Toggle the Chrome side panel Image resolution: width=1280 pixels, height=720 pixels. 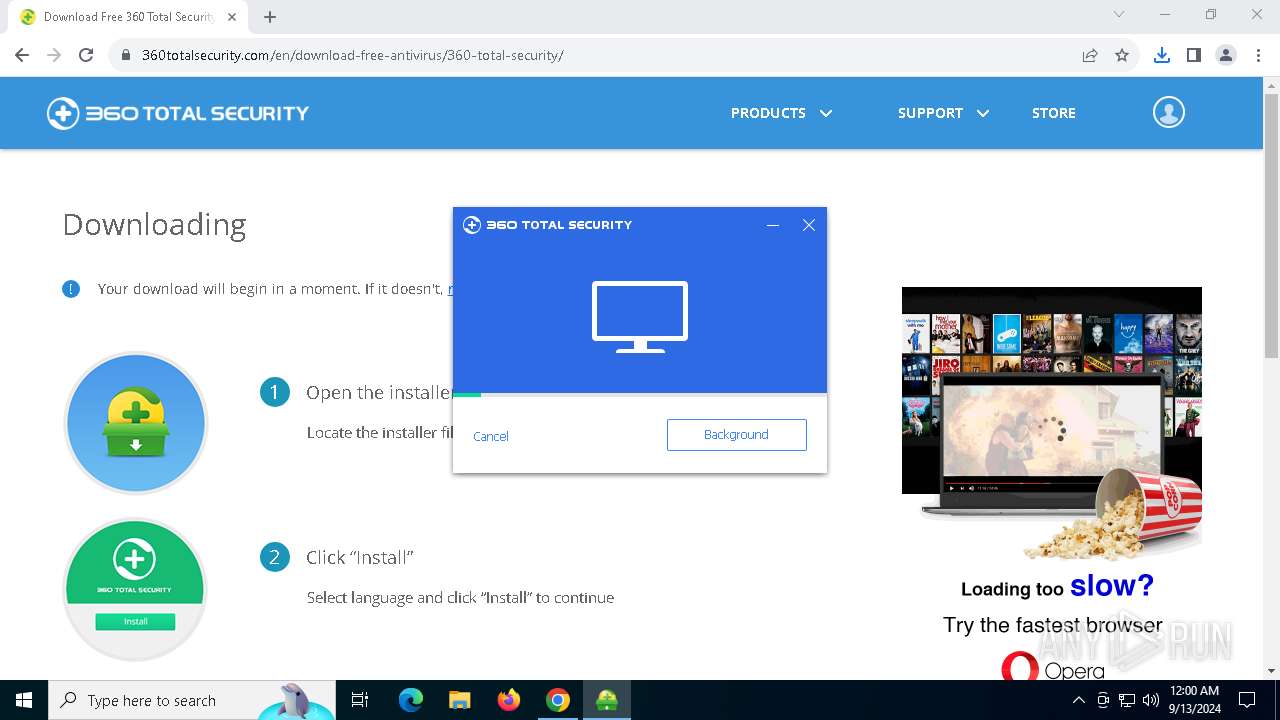pyautogui.click(x=1193, y=55)
